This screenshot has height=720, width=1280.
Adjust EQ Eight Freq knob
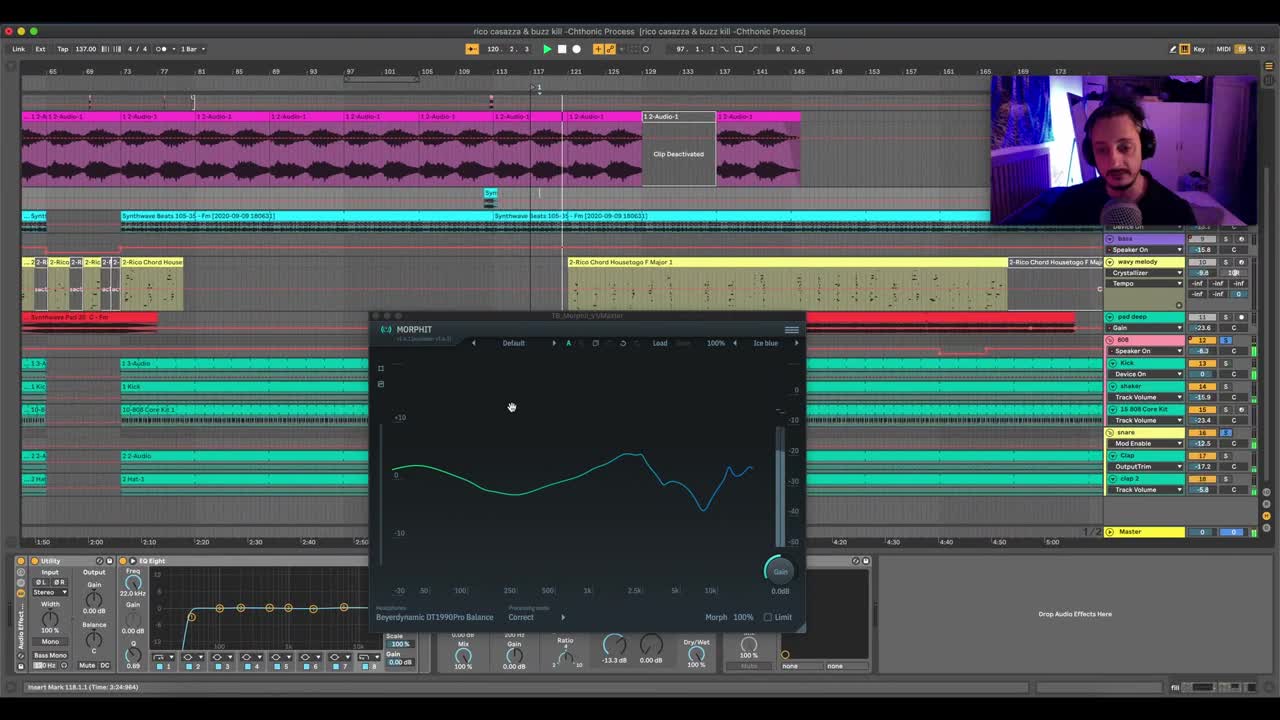tap(133, 583)
